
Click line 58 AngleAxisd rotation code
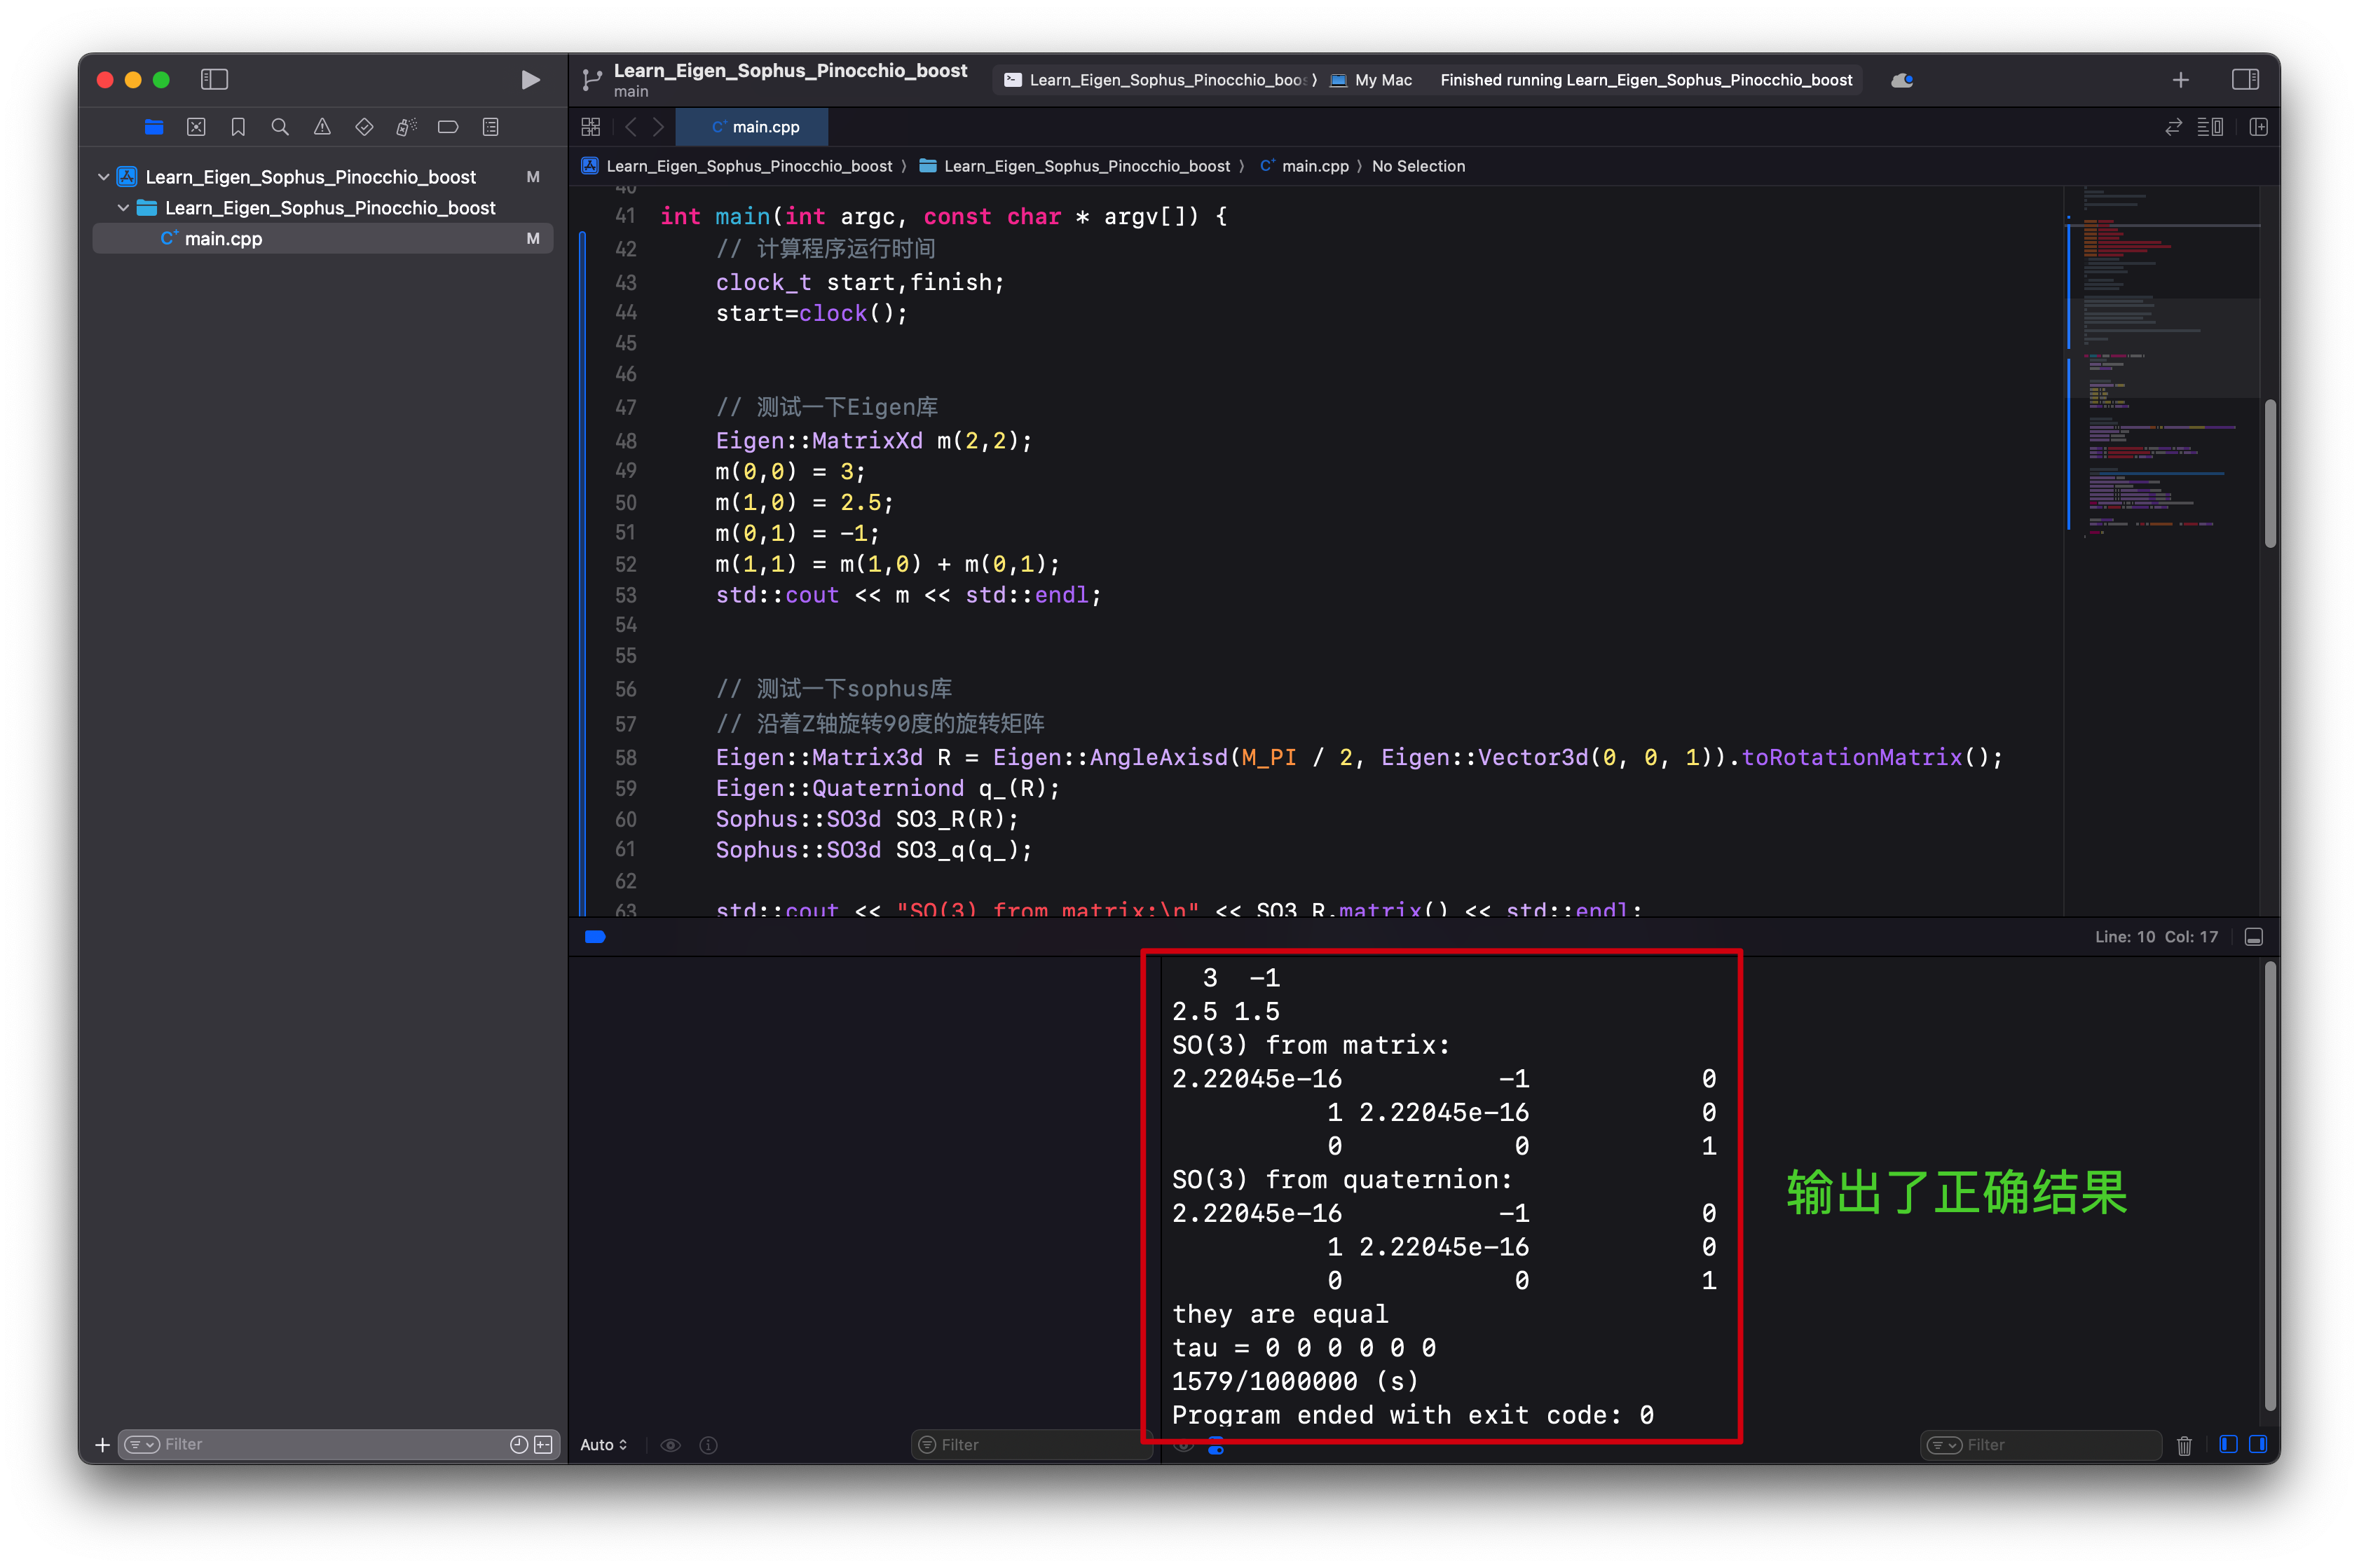[1359, 758]
